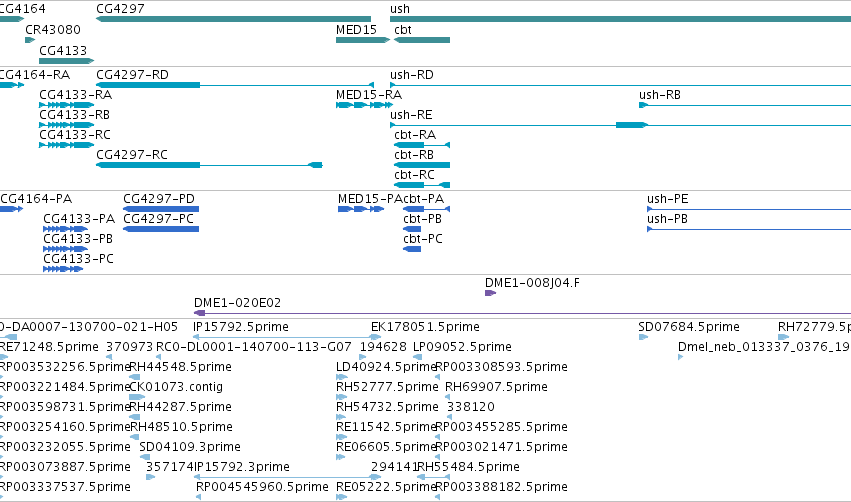Image resolution: width=851 pixels, height=502 pixels.
Task: Click the Dmel_neb_013337 feature label
Action: [x=764, y=347]
